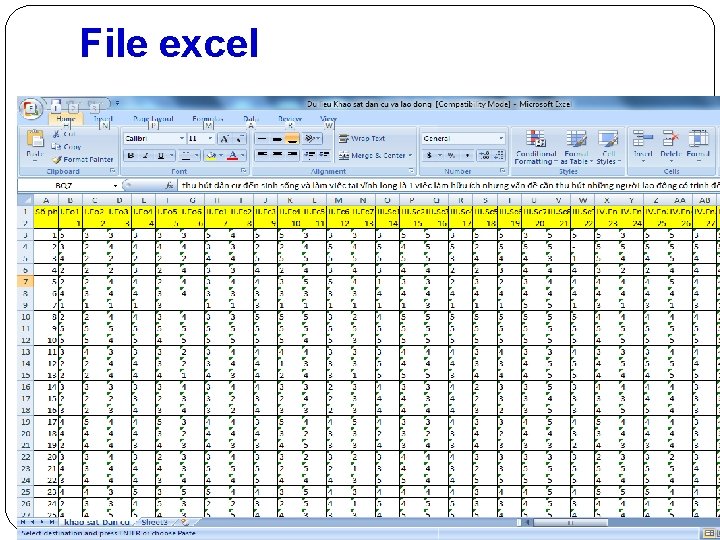This screenshot has height=540, width=720.
Task: Click the fx Insert Function icon
Action: point(170,186)
